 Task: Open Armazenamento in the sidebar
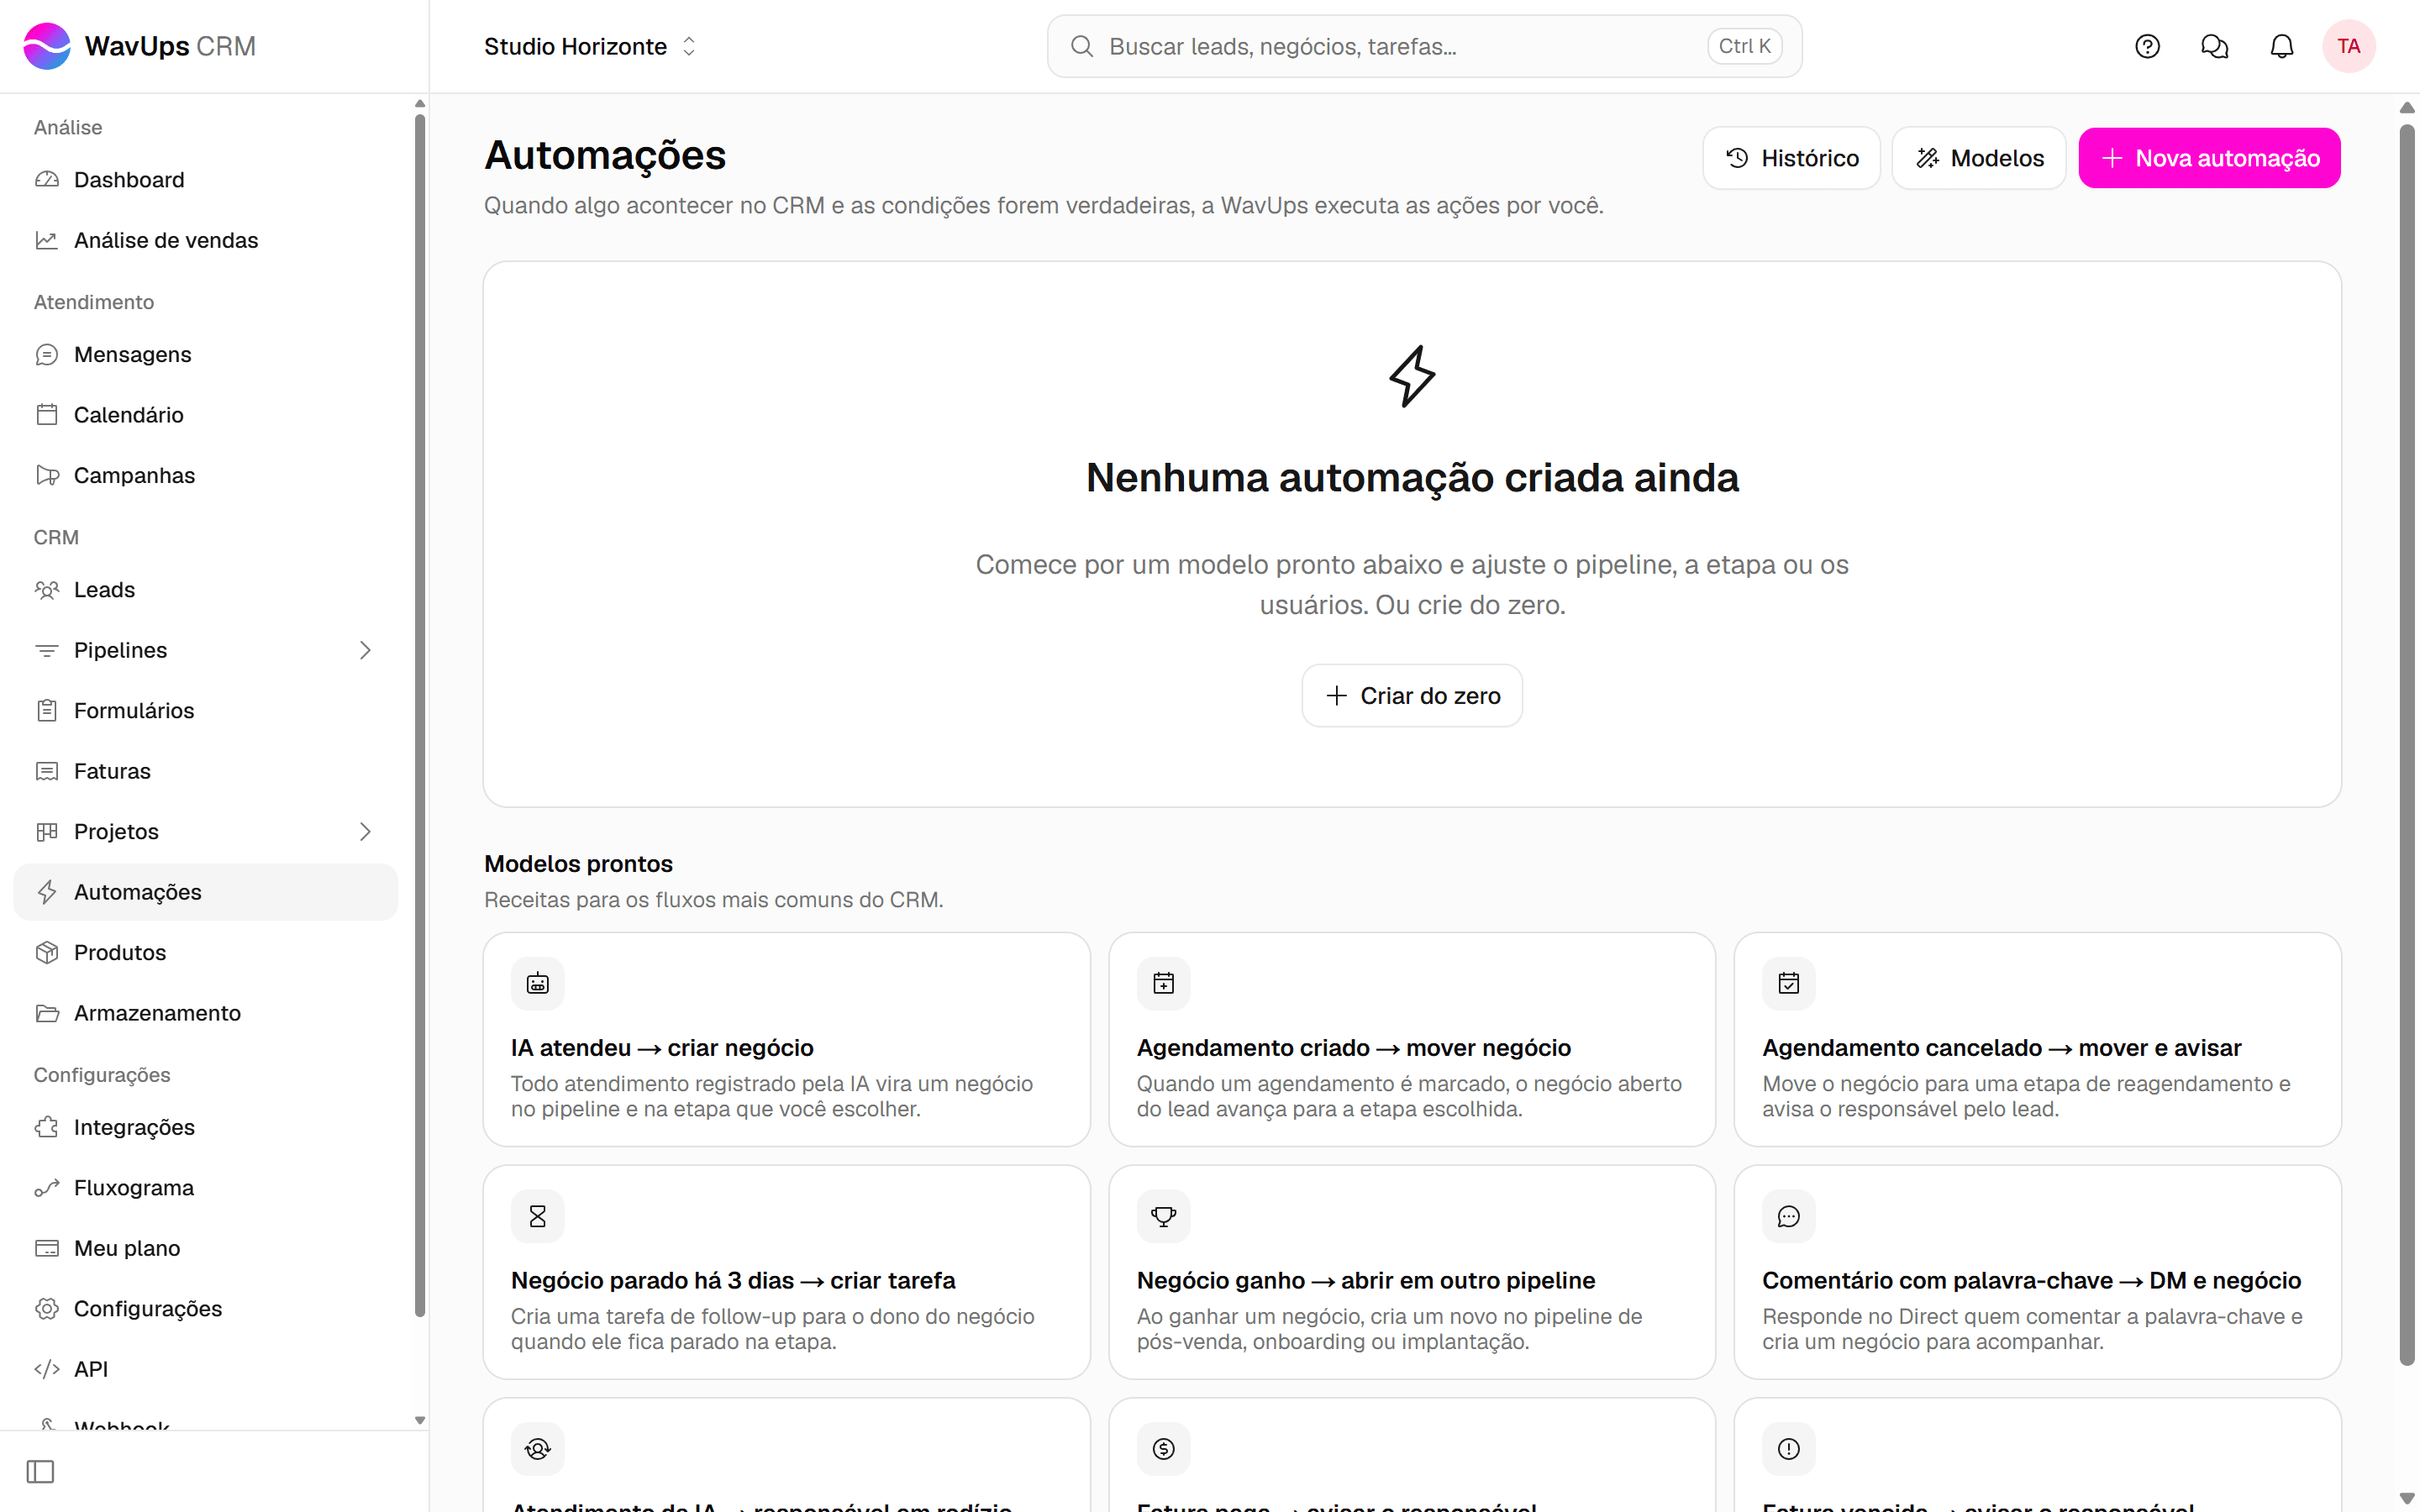tap(205, 1013)
